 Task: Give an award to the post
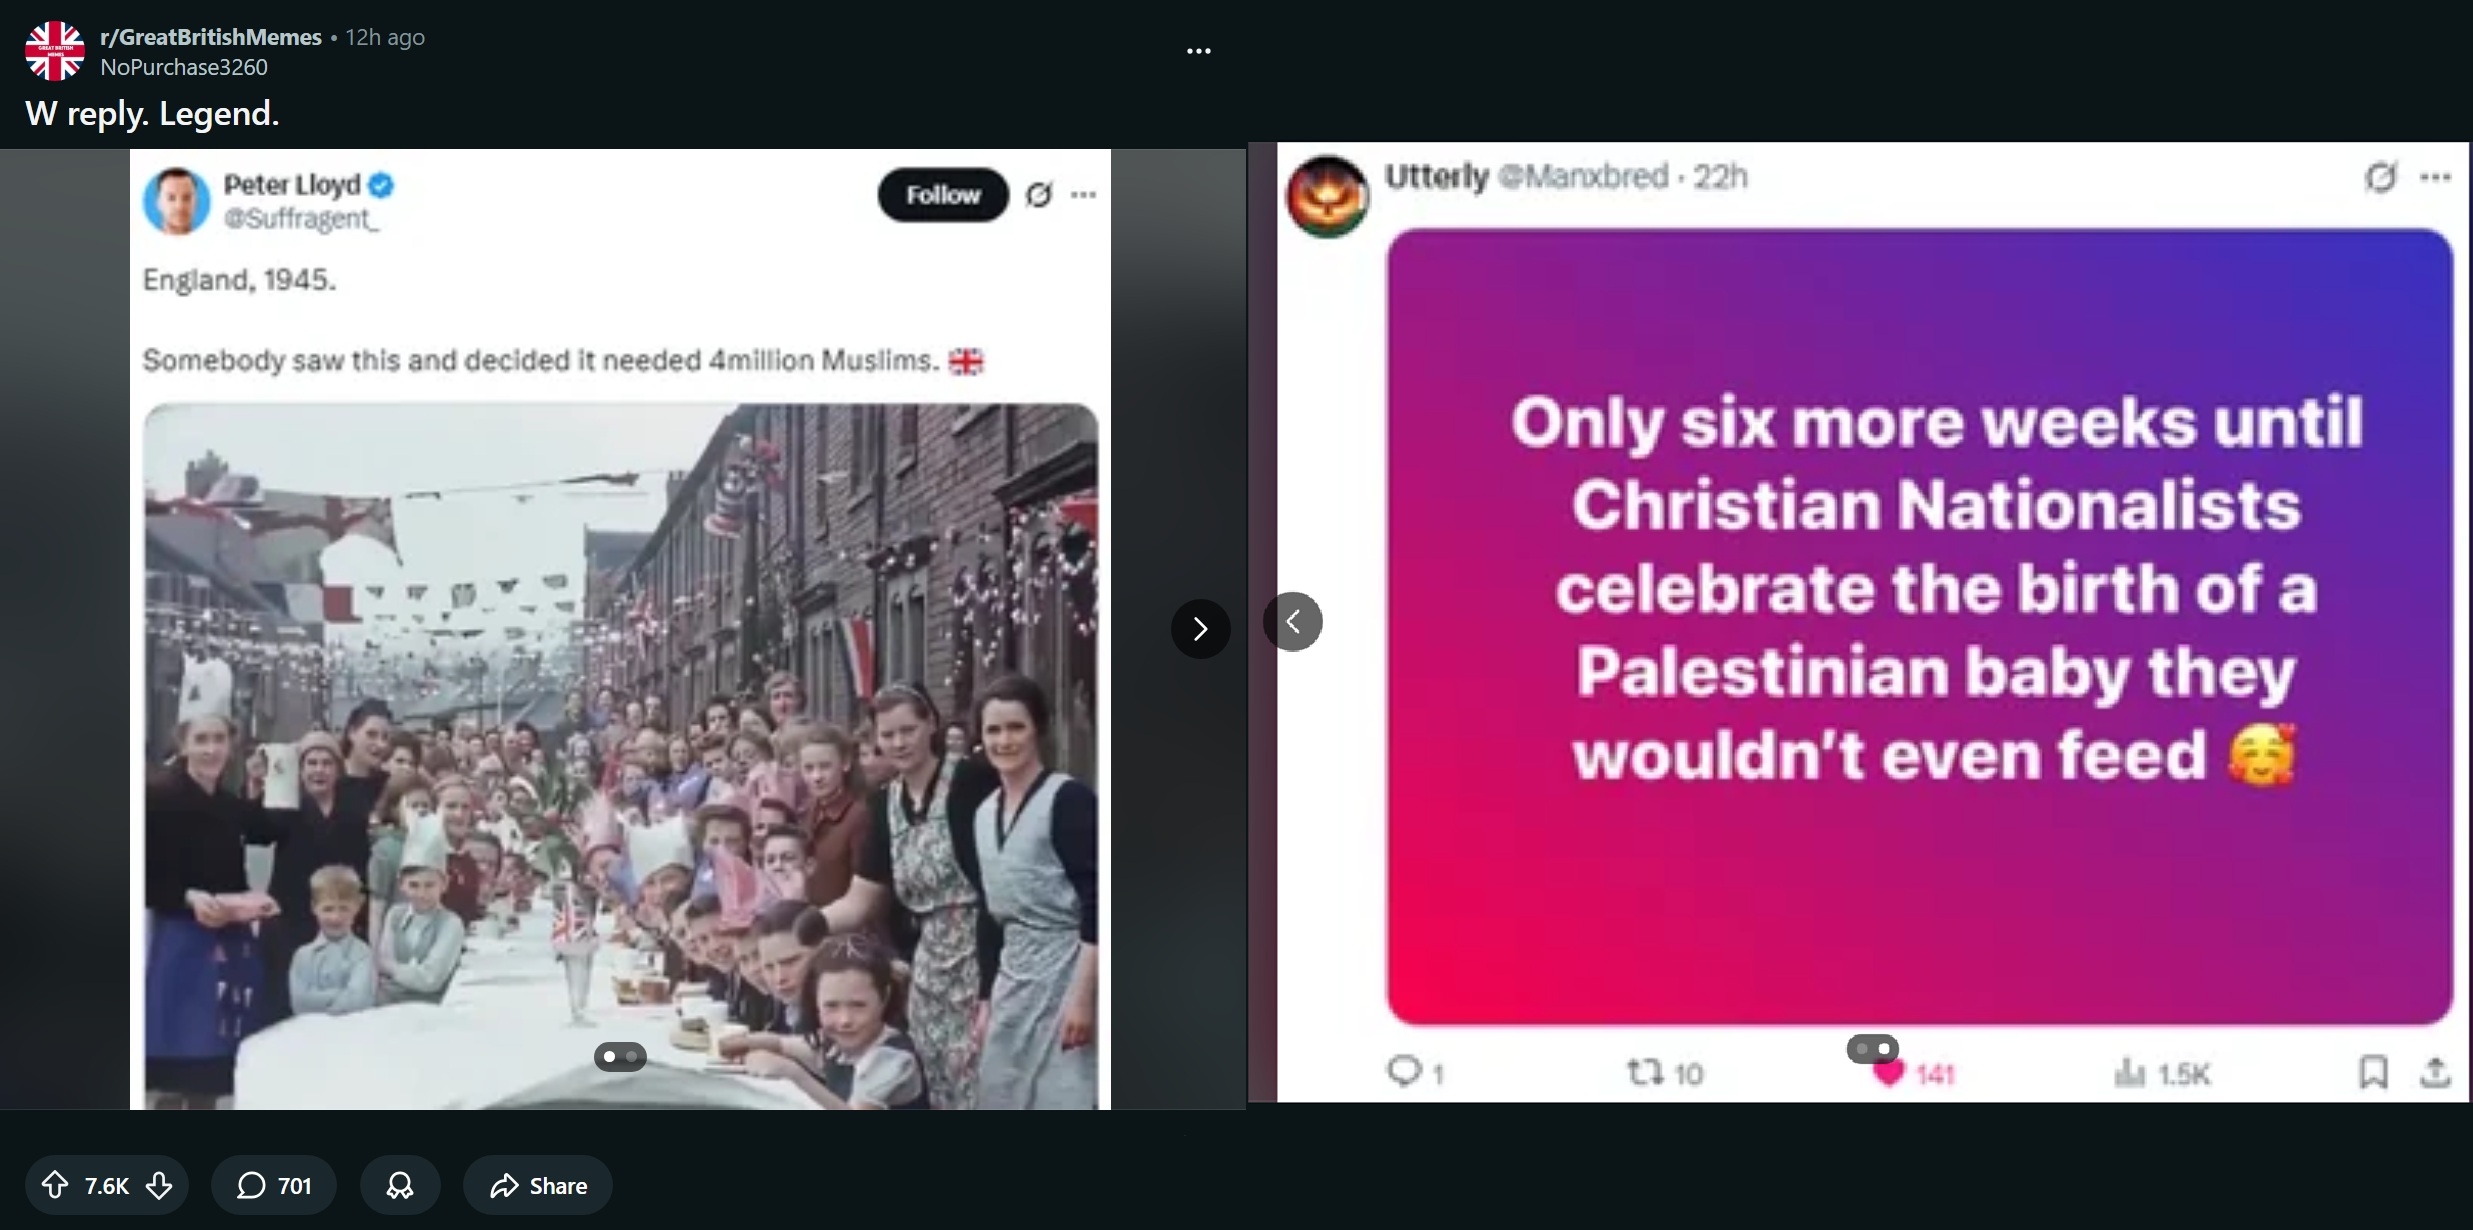click(400, 1185)
